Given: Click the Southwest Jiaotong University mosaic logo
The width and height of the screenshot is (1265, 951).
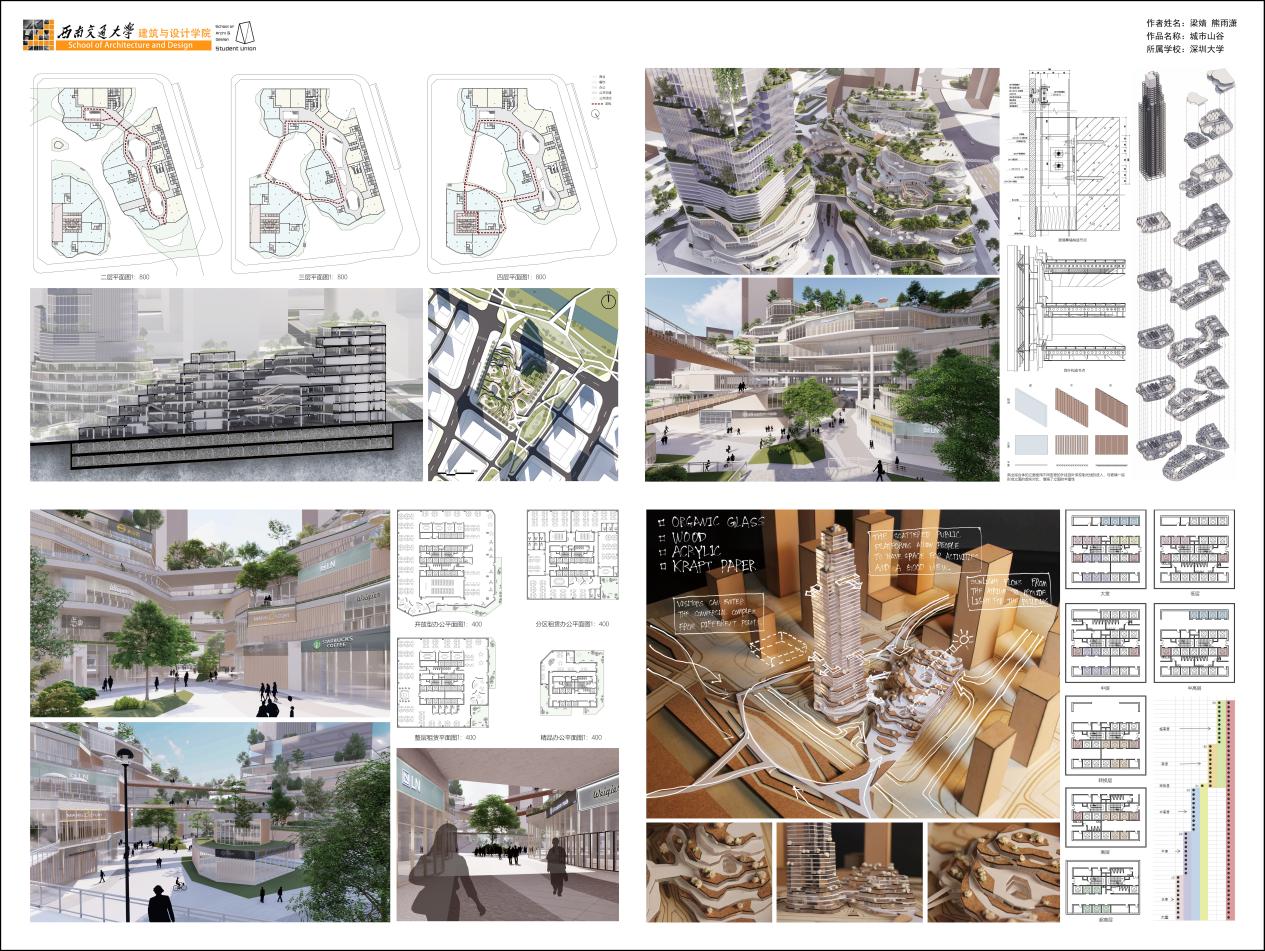Looking at the screenshot, I should click(x=38, y=36).
